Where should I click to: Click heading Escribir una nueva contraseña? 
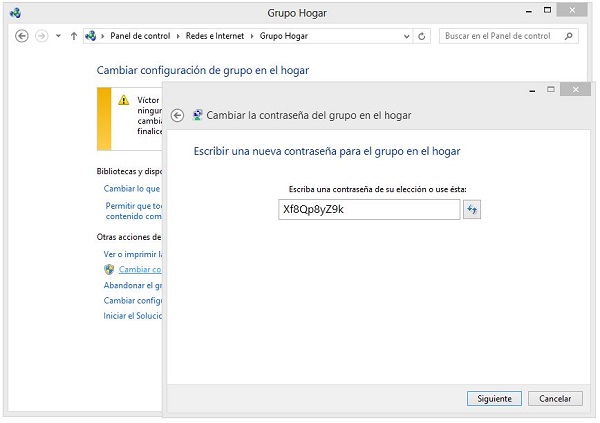coord(327,151)
